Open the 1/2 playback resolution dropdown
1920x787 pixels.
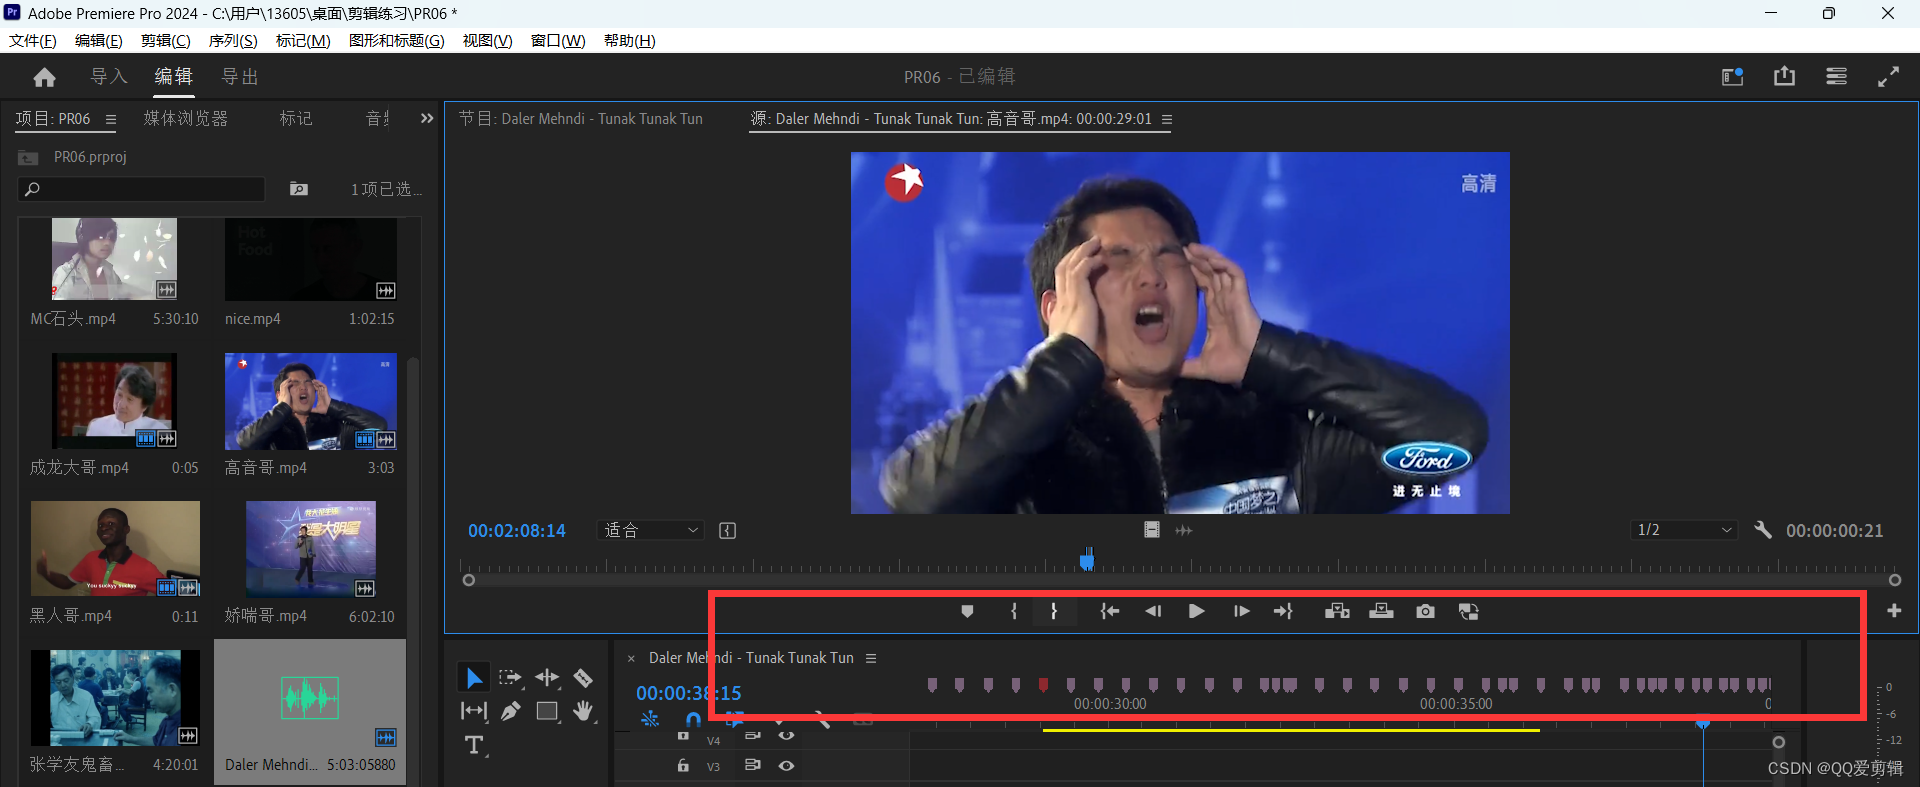[1684, 530]
